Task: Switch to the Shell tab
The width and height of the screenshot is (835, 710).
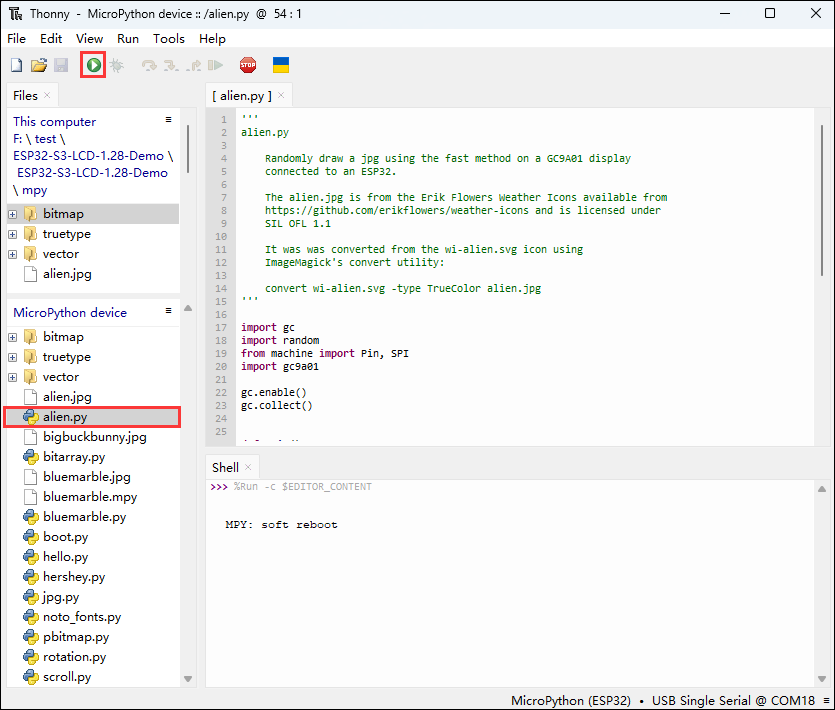Action: (225, 467)
